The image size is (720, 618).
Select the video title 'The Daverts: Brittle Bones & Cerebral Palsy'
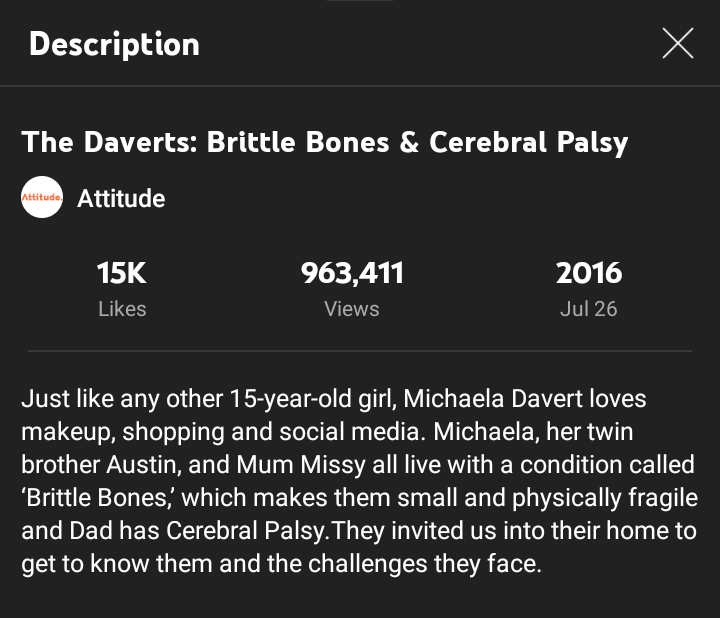click(325, 141)
